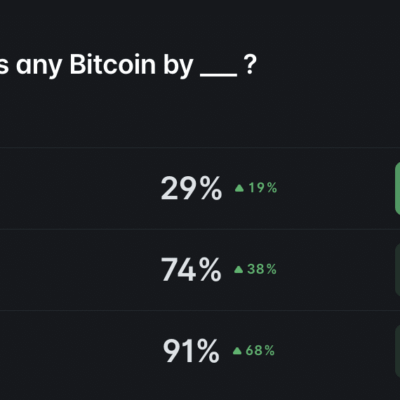Open the outcome row showing 91%
Screen dimensions: 400x400
(x=200, y=351)
